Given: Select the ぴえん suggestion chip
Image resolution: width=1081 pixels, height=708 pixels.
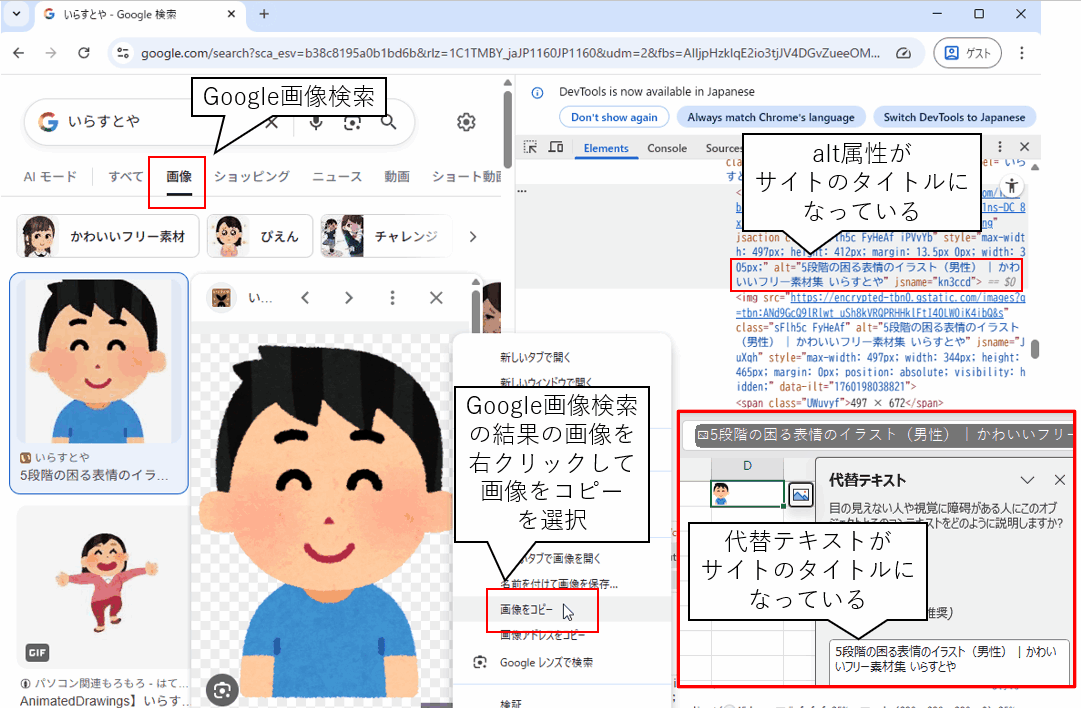Looking at the screenshot, I should pyautogui.click(x=260, y=236).
